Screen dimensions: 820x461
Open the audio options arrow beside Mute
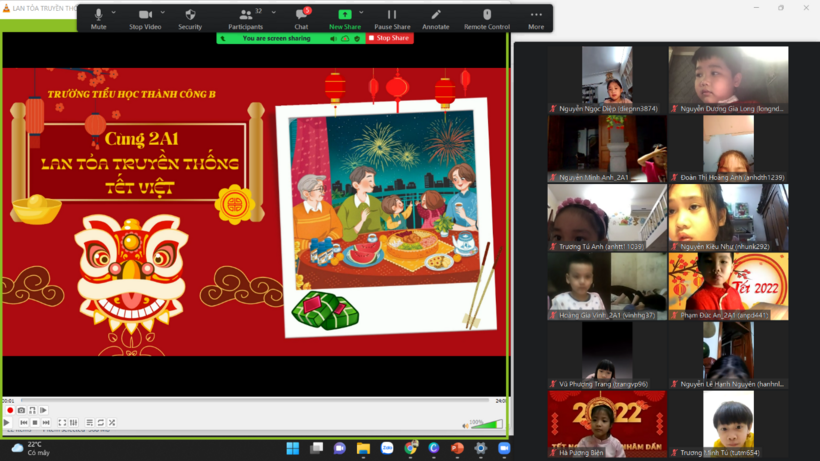click(113, 12)
